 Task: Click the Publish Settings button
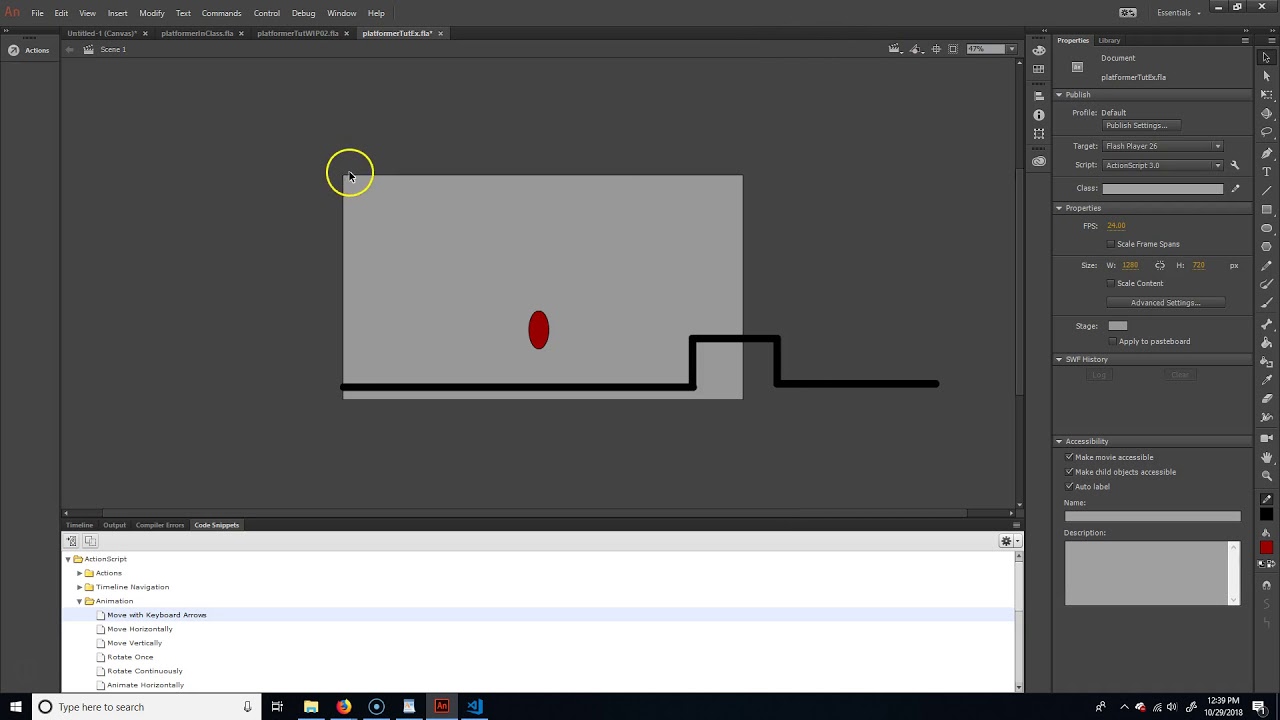point(1141,126)
